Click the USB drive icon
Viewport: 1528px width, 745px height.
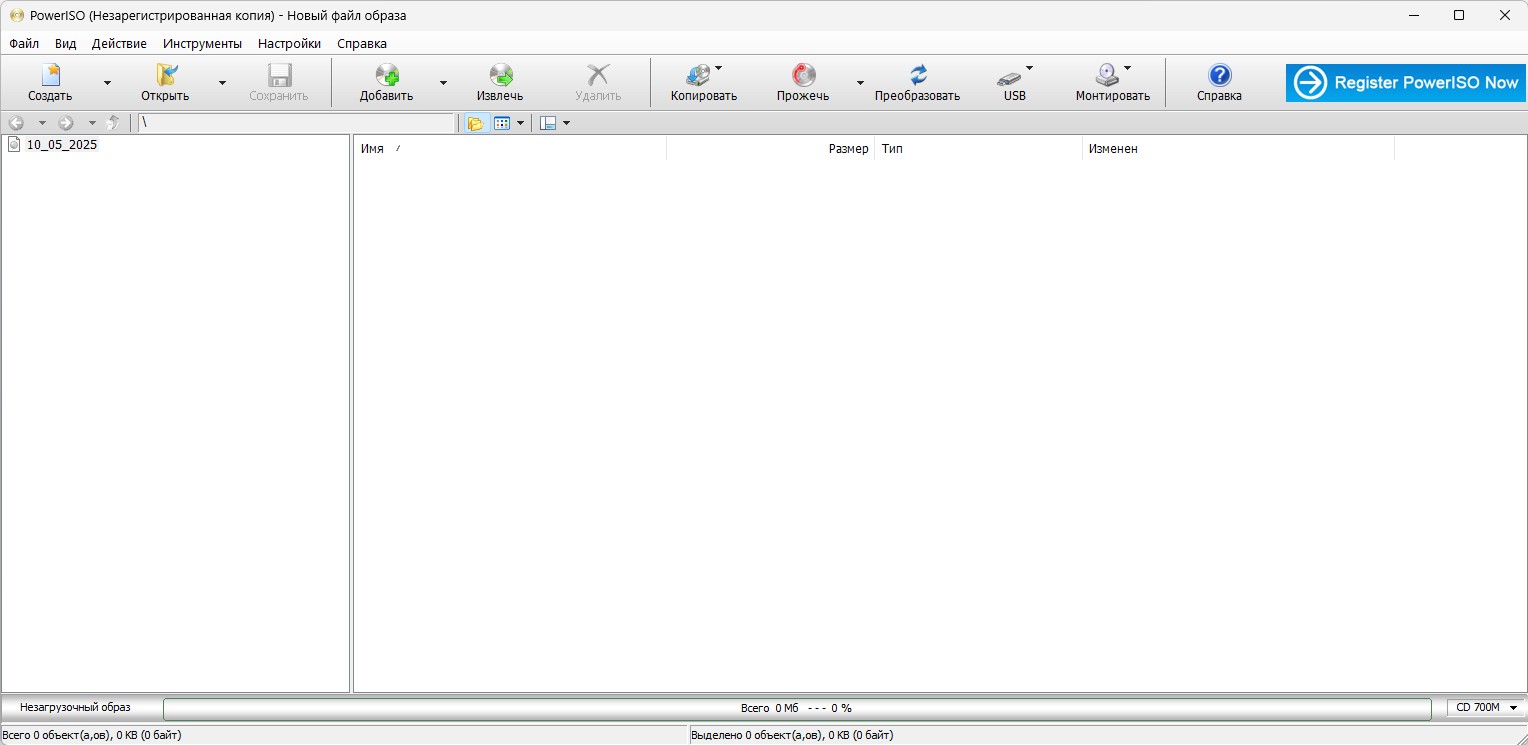[x=1010, y=77]
